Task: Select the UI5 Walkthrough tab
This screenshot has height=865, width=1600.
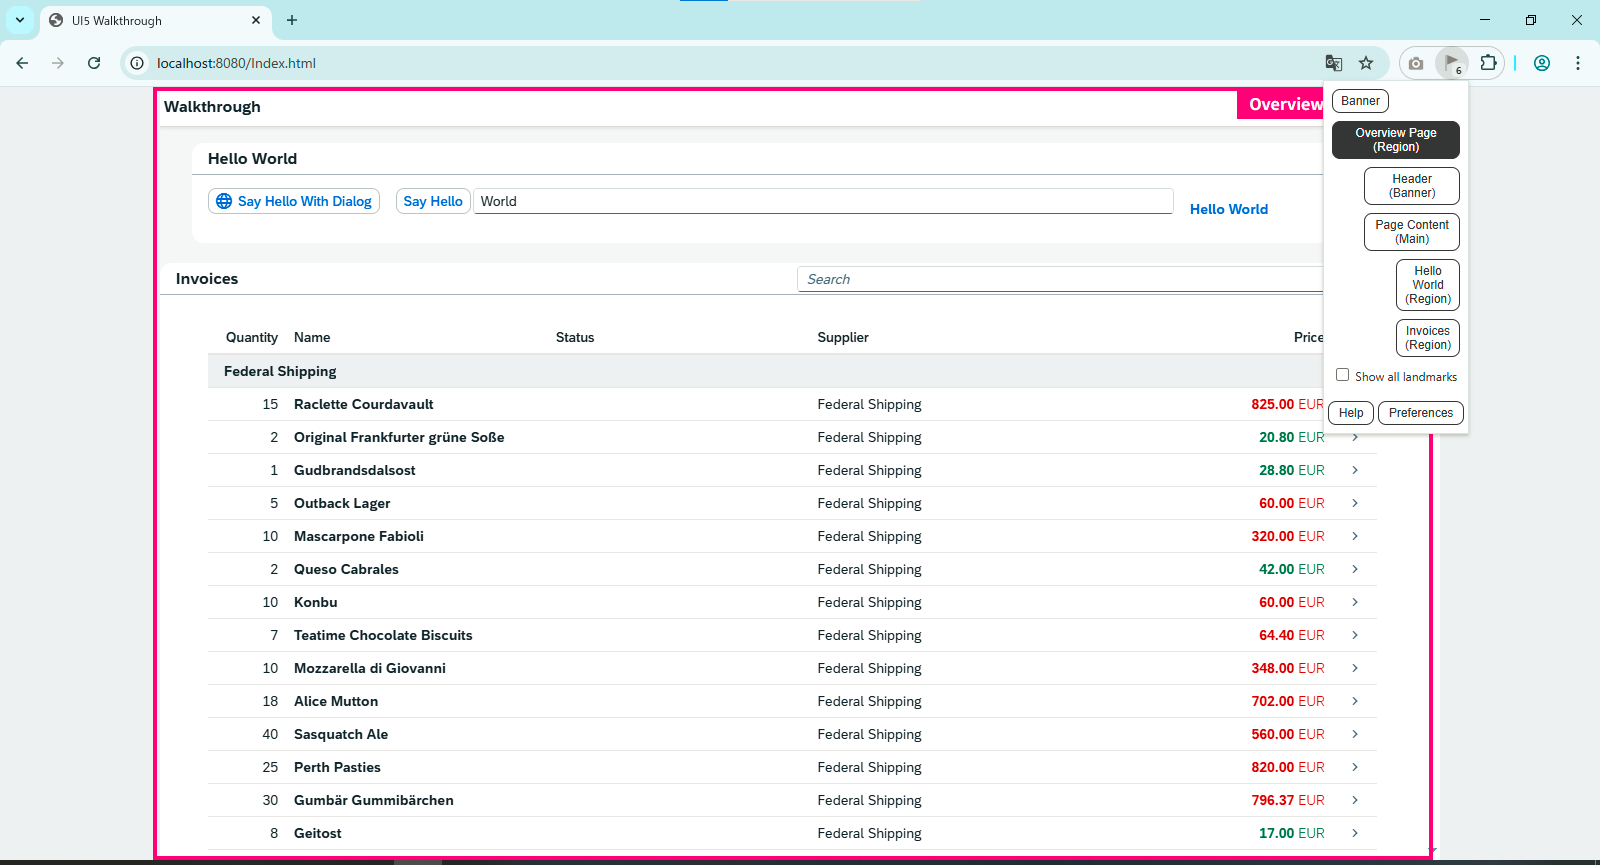Action: coord(155,21)
